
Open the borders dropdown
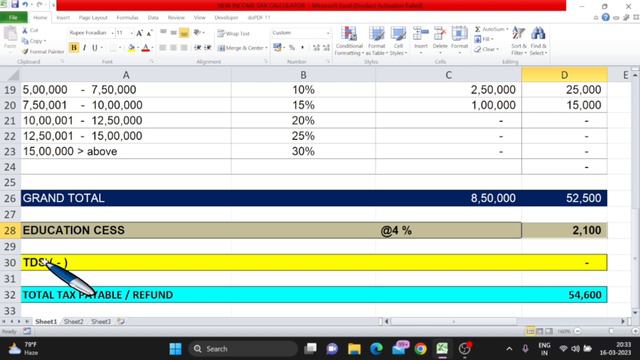click(x=120, y=48)
